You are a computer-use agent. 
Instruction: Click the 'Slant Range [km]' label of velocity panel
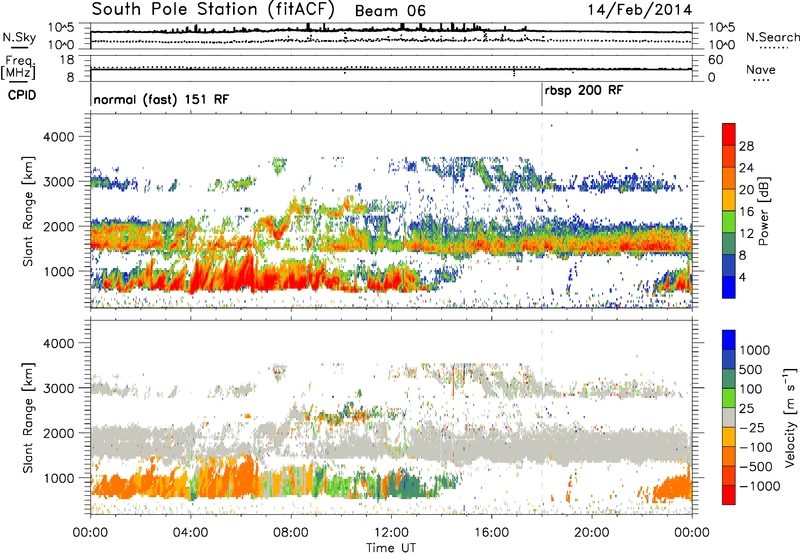[x=28, y=418]
